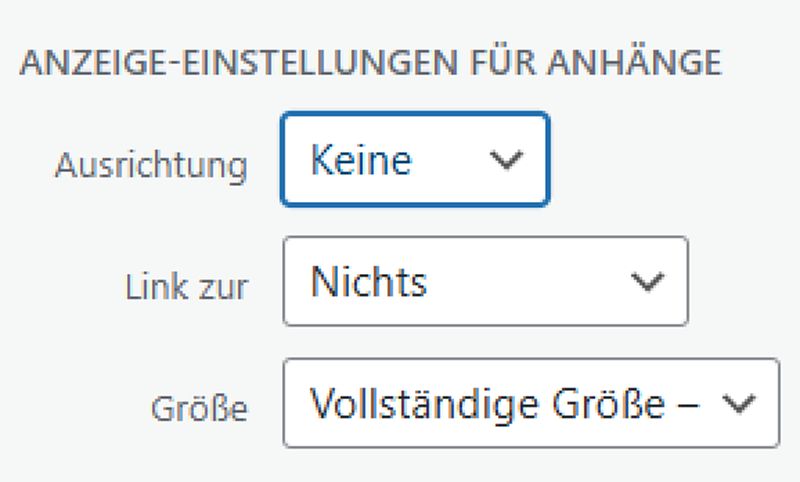Pick a different size than Vollständige Größe

(x=530, y=402)
